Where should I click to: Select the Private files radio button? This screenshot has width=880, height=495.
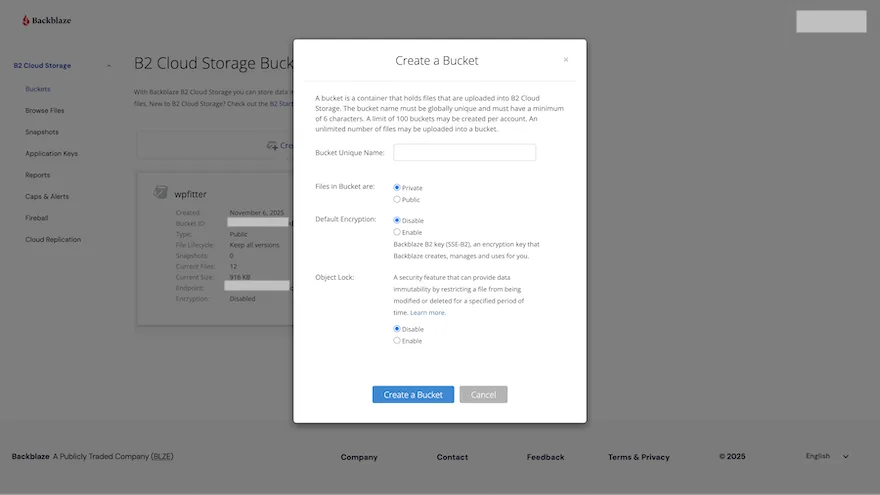pos(397,187)
